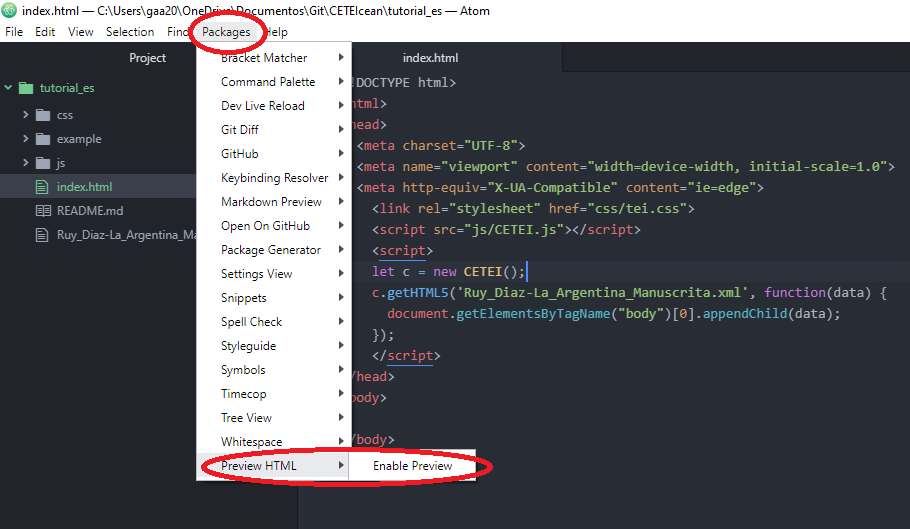Screen dimensions: 910x529
Task: Open the File menu
Action: (x=14, y=32)
